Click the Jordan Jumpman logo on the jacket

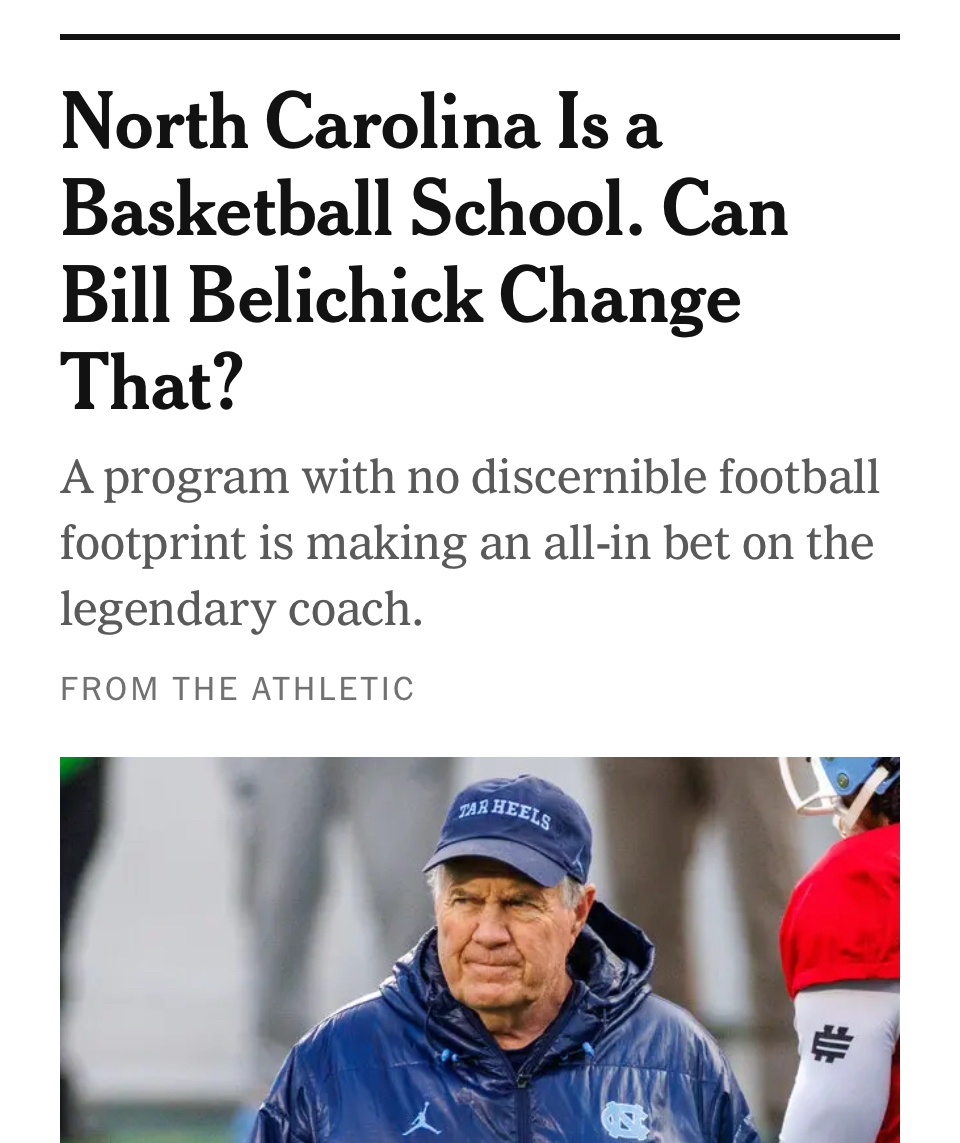point(422,1117)
